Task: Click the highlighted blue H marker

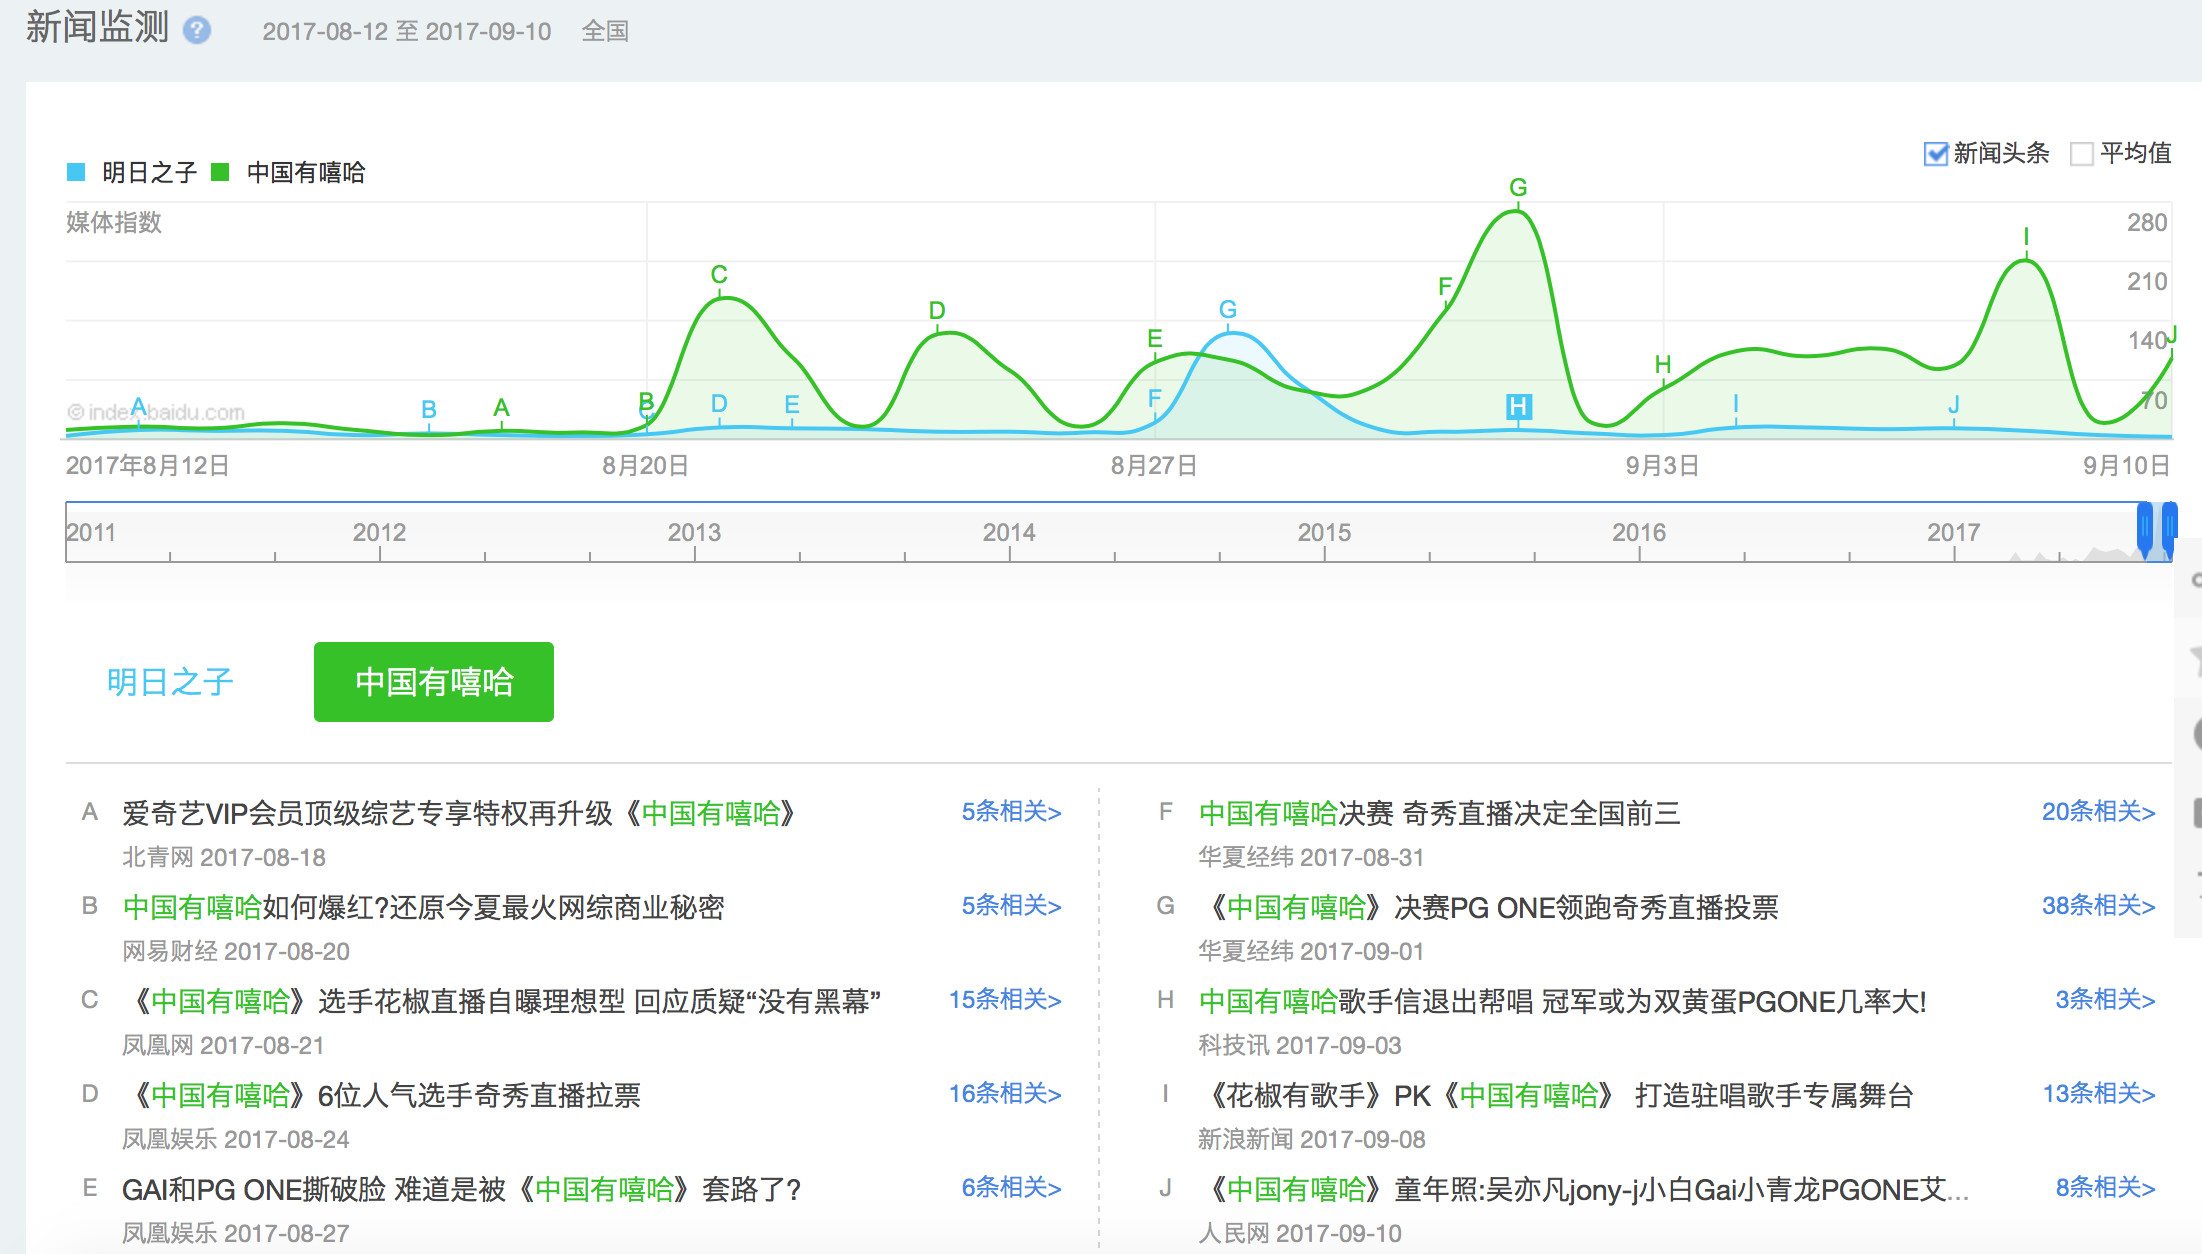Action: point(1519,406)
